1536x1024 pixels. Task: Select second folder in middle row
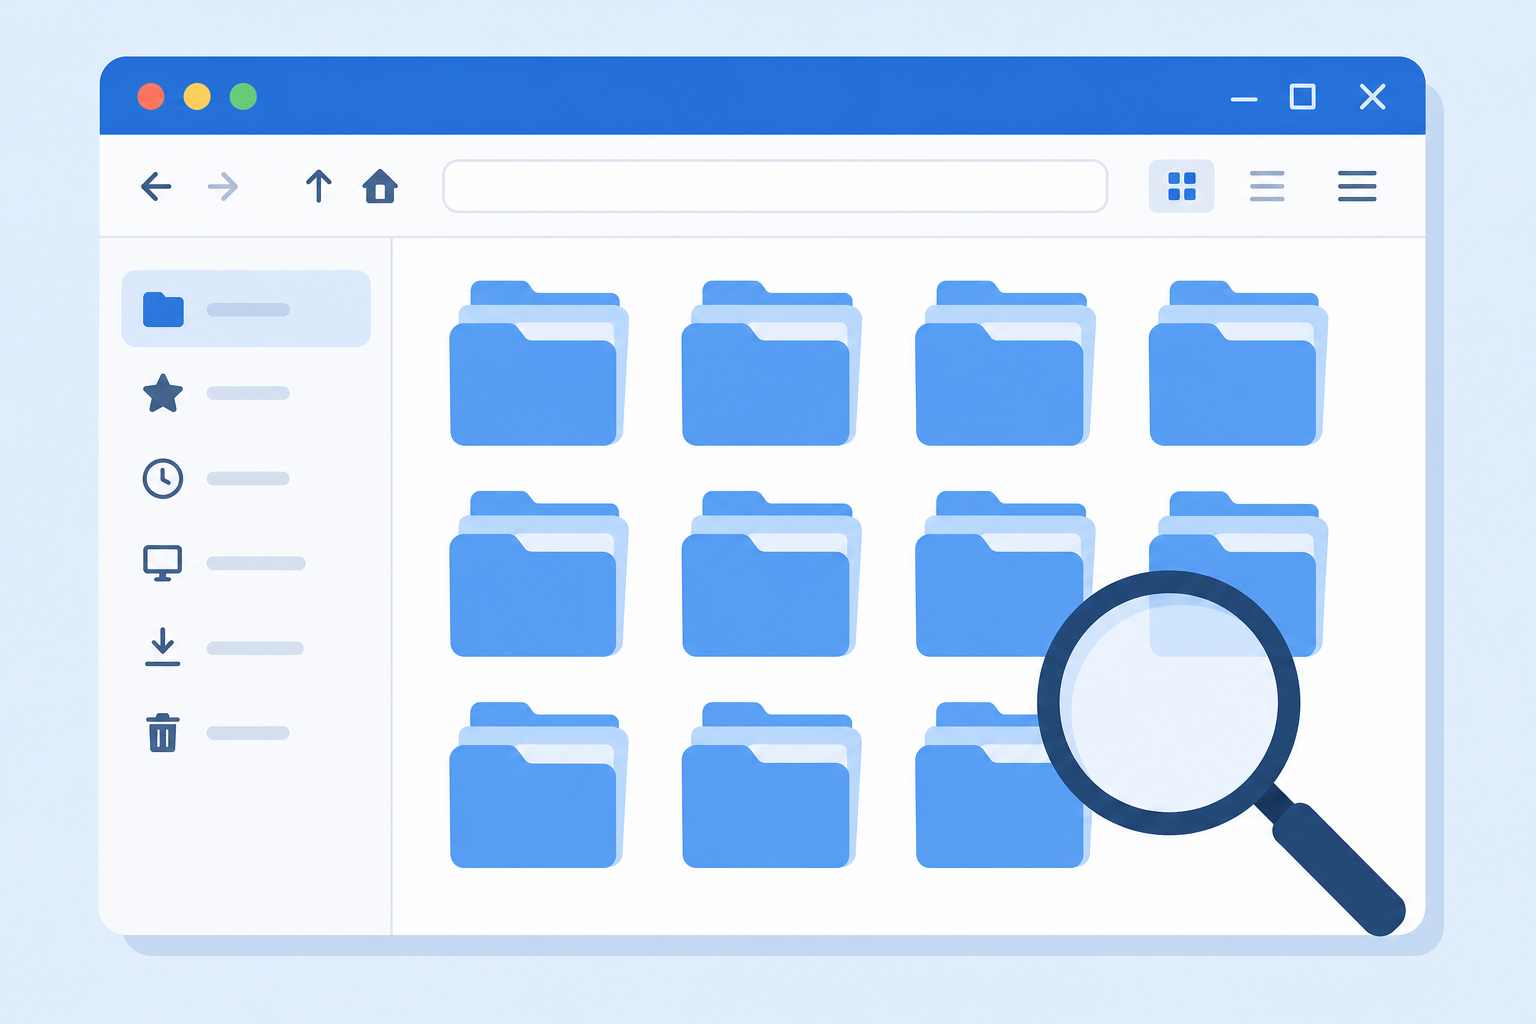point(771,574)
